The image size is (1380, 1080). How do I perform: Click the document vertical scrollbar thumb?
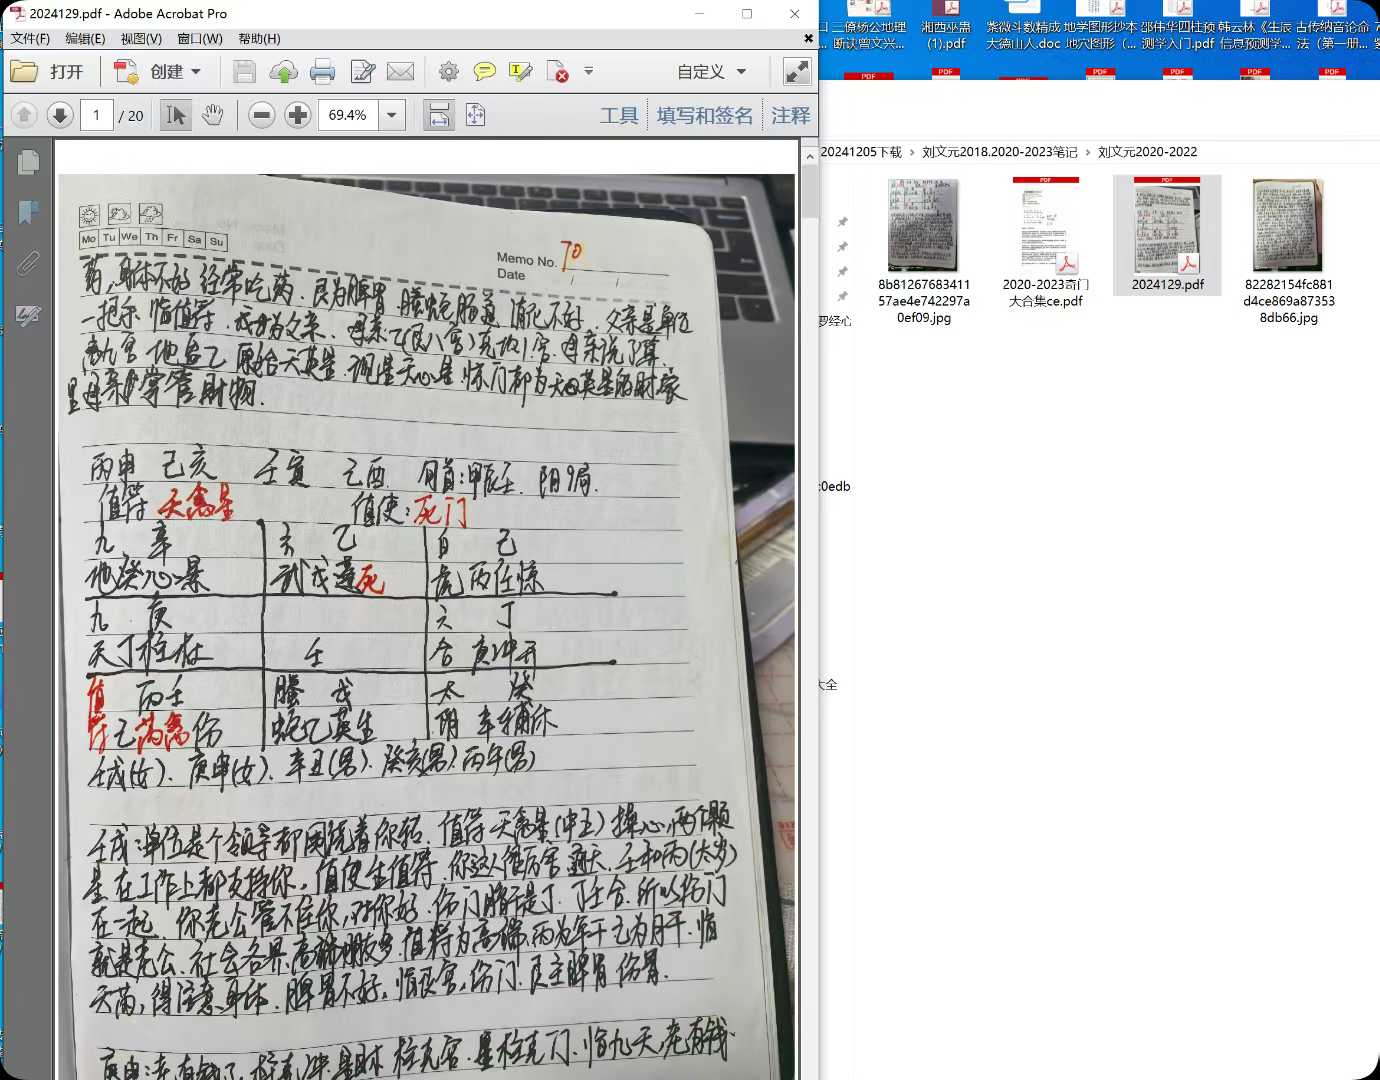coord(810,192)
